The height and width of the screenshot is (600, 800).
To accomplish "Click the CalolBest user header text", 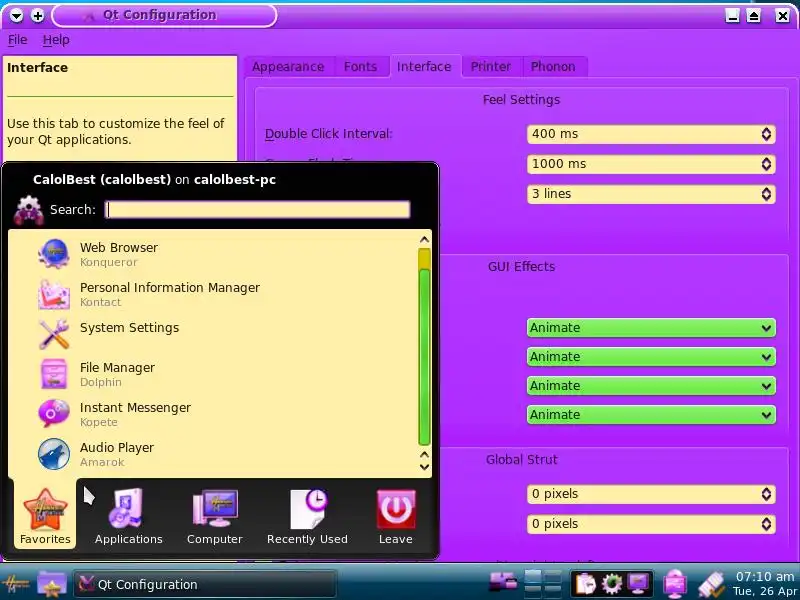I will point(154,180).
